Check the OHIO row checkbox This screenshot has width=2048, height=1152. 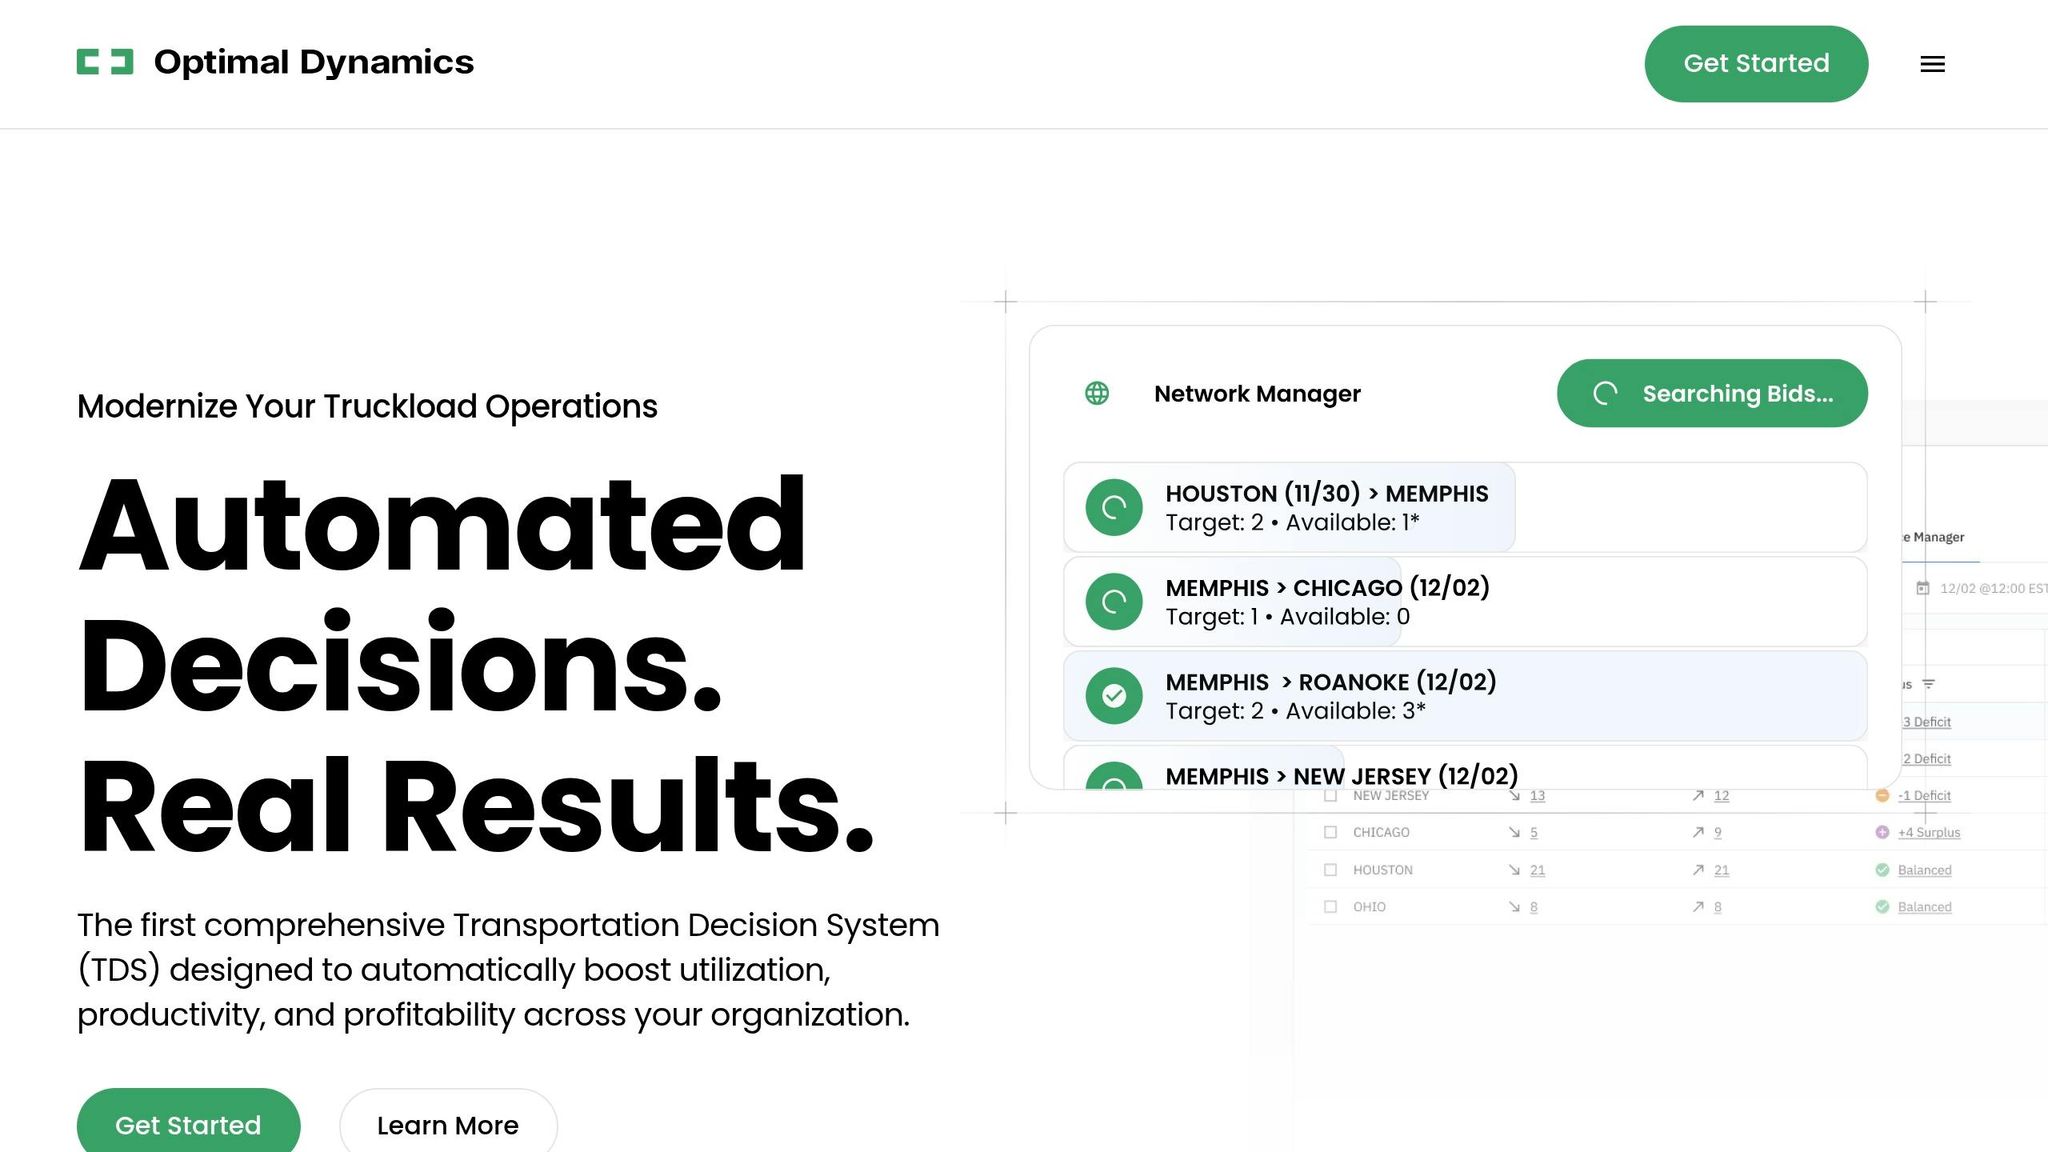click(x=1330, y=907)
